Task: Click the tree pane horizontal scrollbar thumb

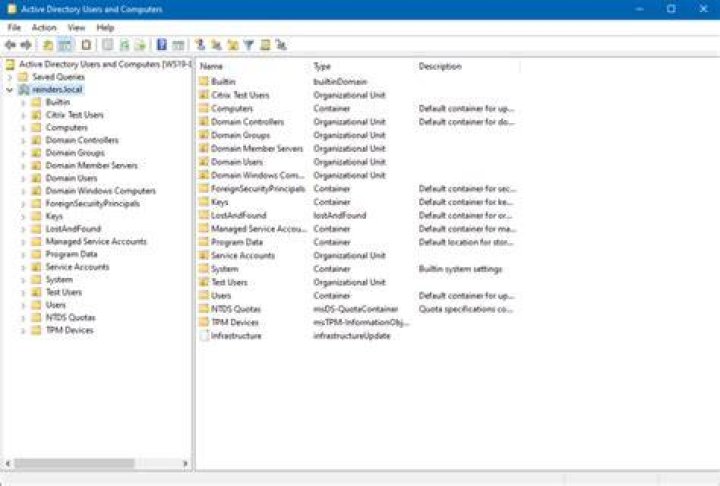Action: (74, 463)
